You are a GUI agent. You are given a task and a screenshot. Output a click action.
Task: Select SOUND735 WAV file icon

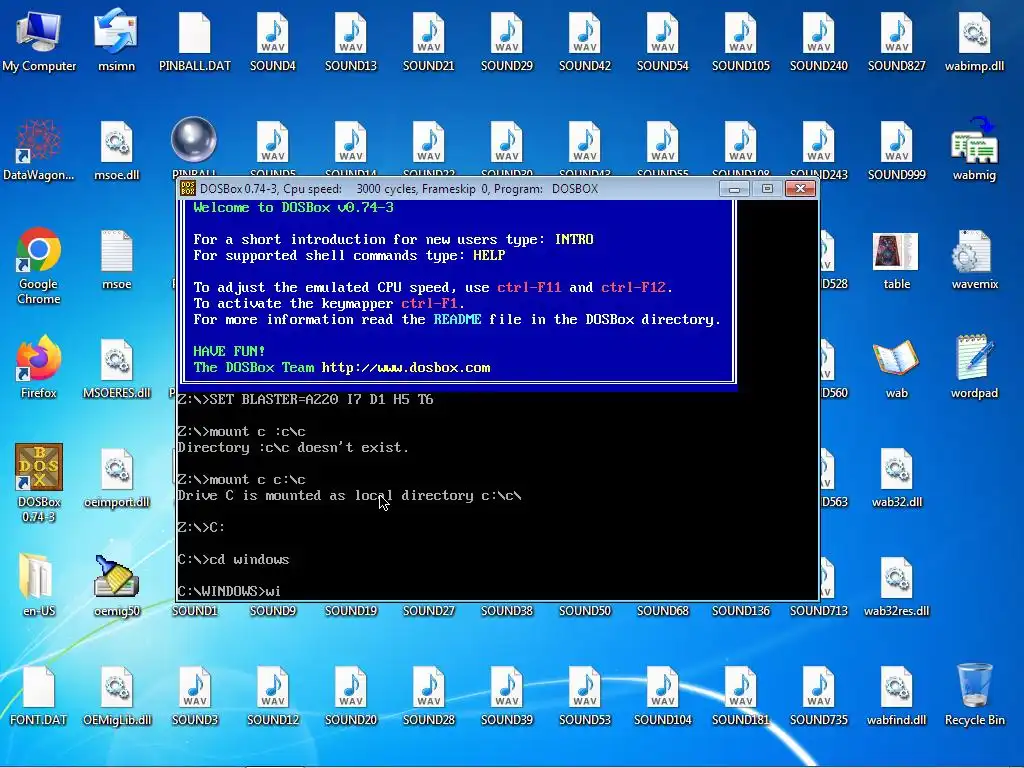coord(818,687)
